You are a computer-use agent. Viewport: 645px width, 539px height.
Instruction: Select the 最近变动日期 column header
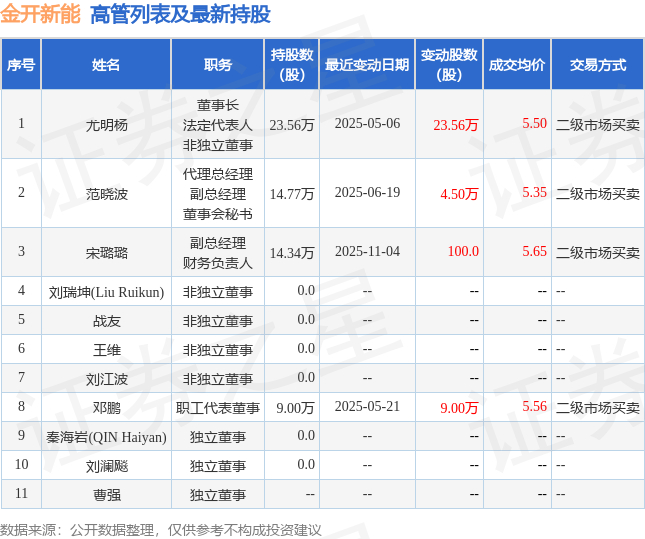tap(367, 65)
